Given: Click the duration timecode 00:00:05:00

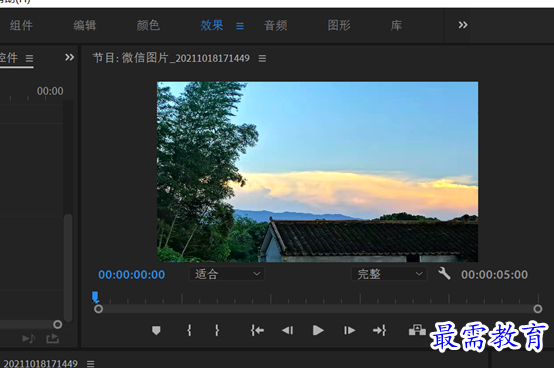Looking at the screenshot, I should [494, 275].
